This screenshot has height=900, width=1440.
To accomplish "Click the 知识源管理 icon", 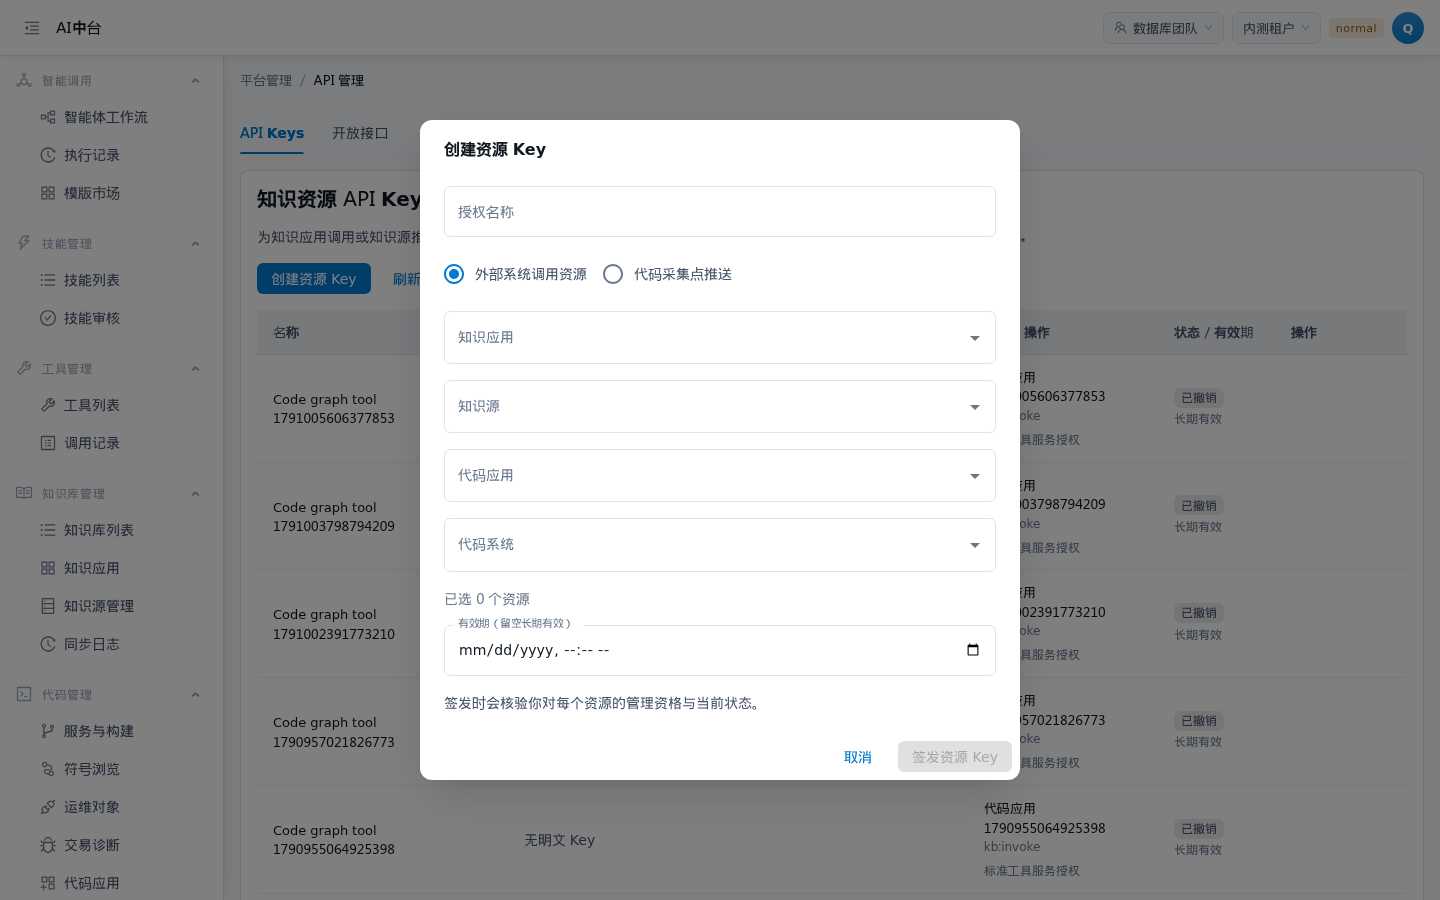I will [x=48, y=606].
